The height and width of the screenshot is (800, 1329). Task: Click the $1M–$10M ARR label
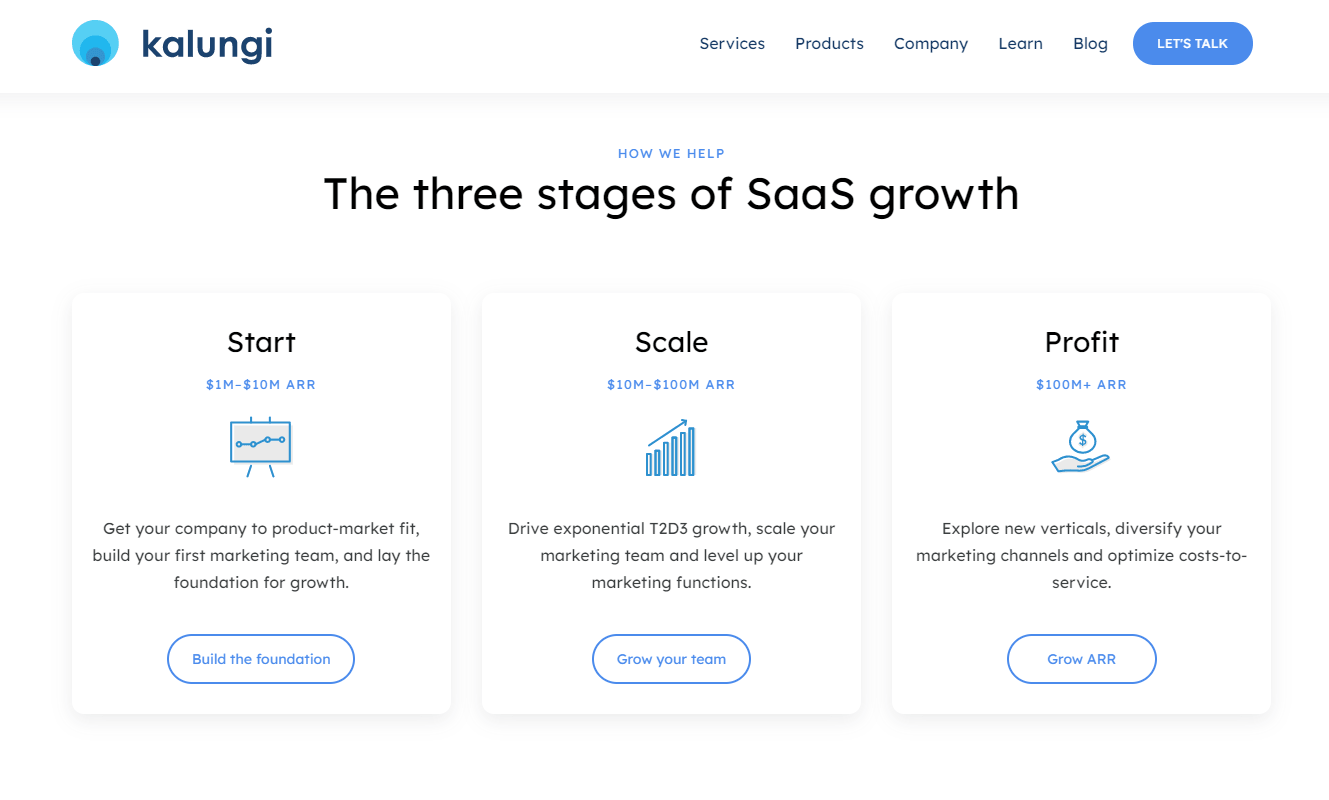[261, 385]
